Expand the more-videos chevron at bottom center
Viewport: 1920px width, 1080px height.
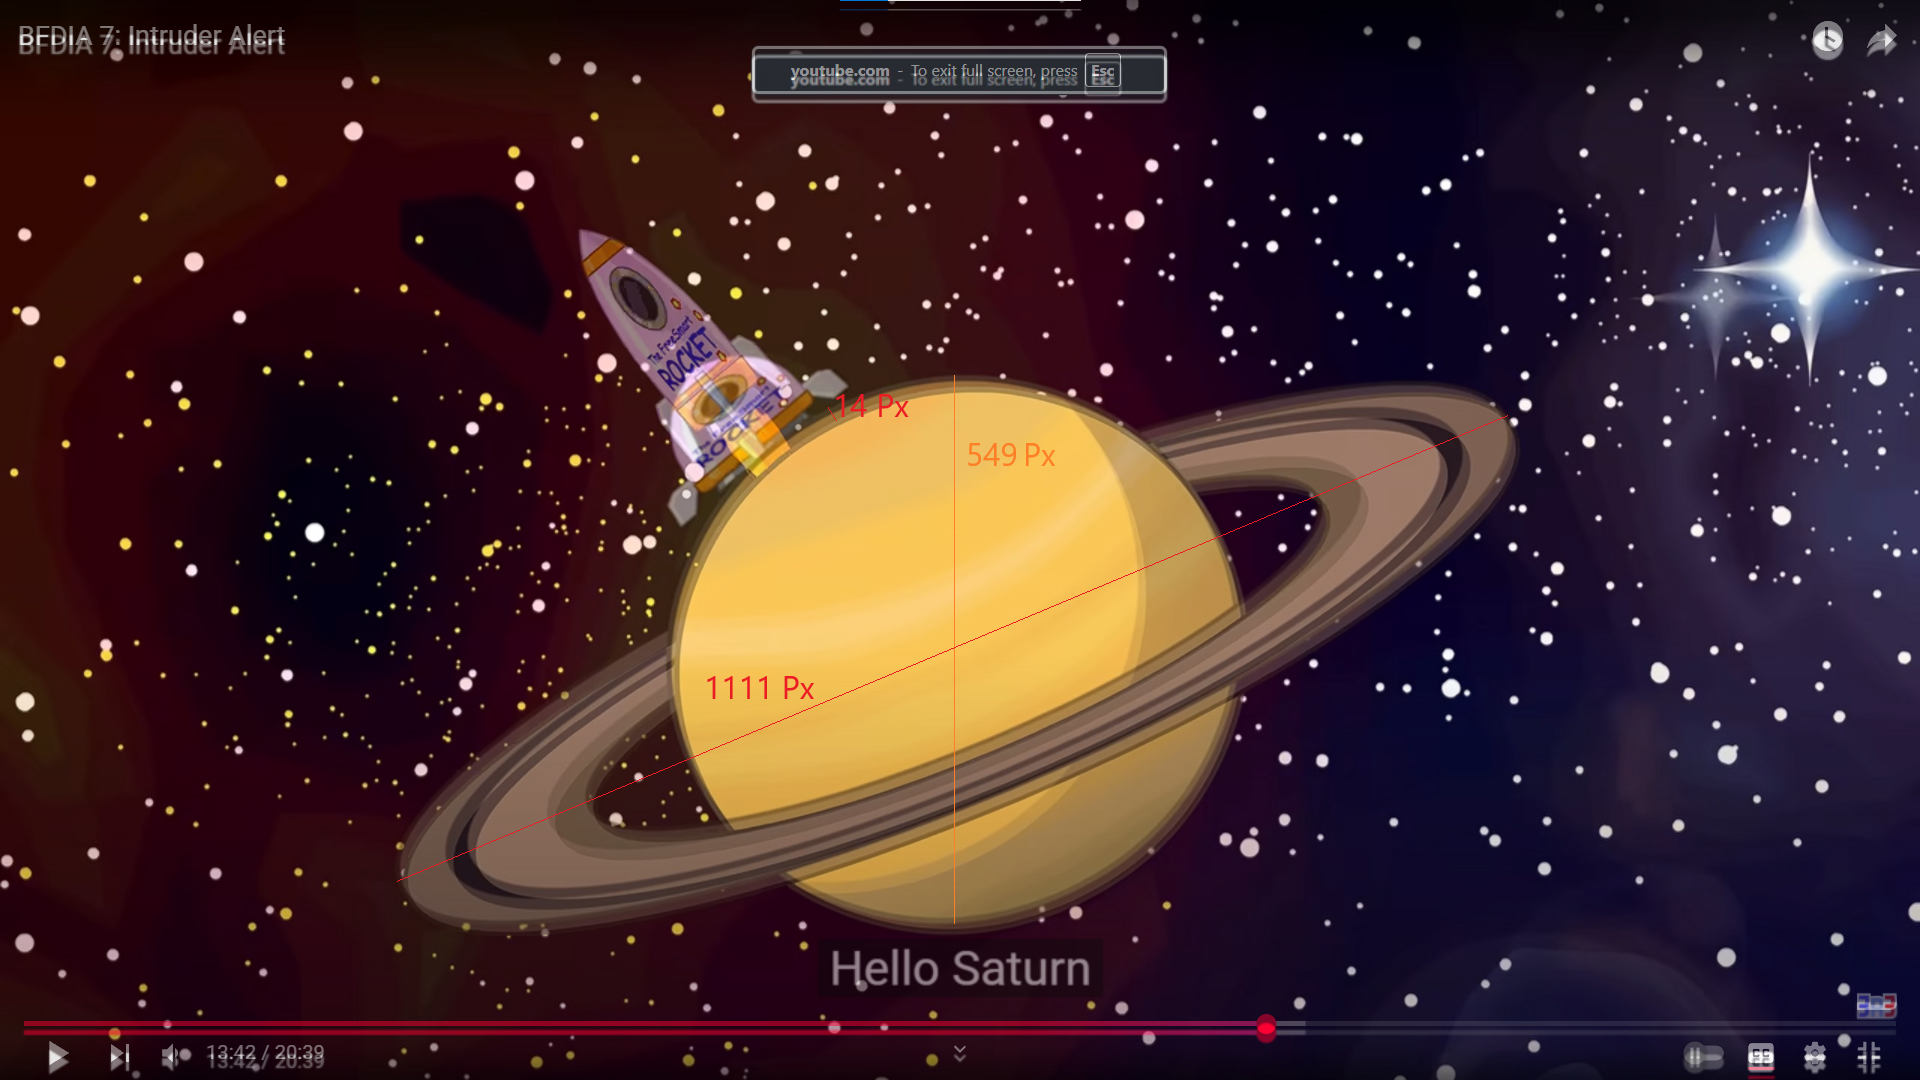(x=960, y=1053)
